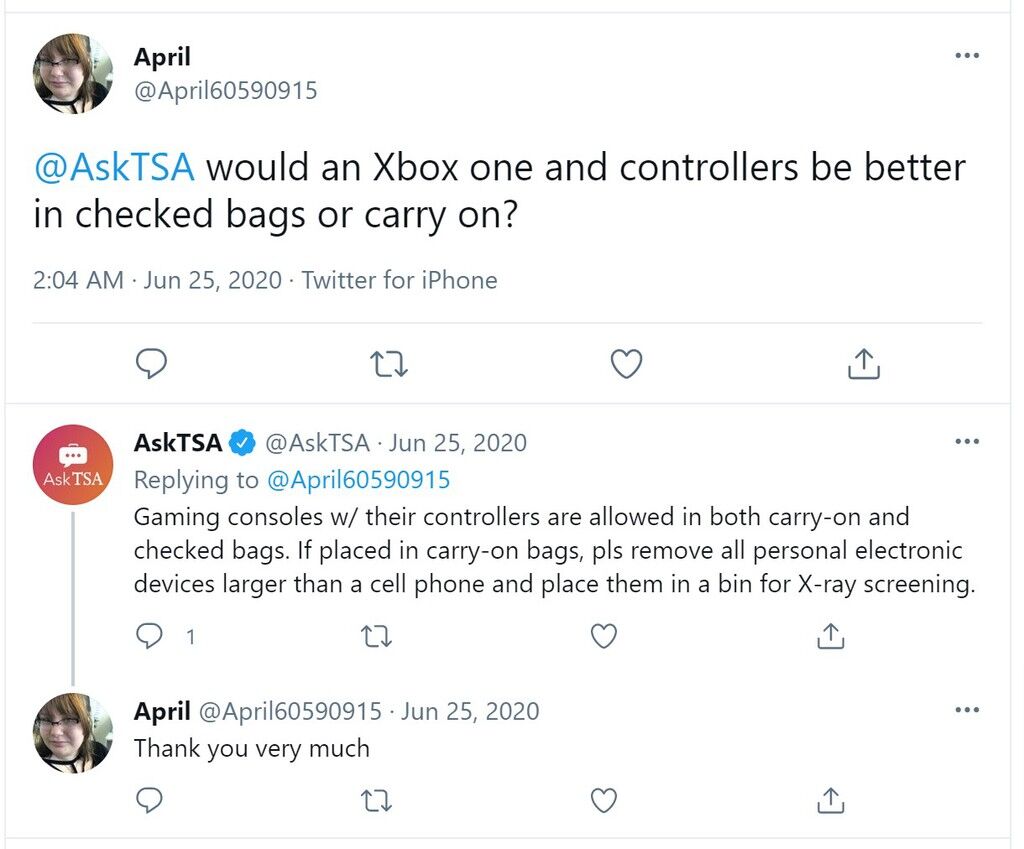1024x849 pixels.
Task: Share the AskTSA gaming consoles reply
Action: (831, 636)
